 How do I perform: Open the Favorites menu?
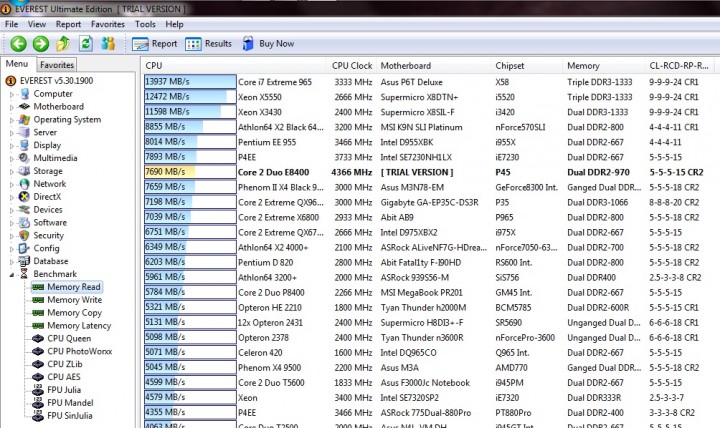tap(108, 24)
